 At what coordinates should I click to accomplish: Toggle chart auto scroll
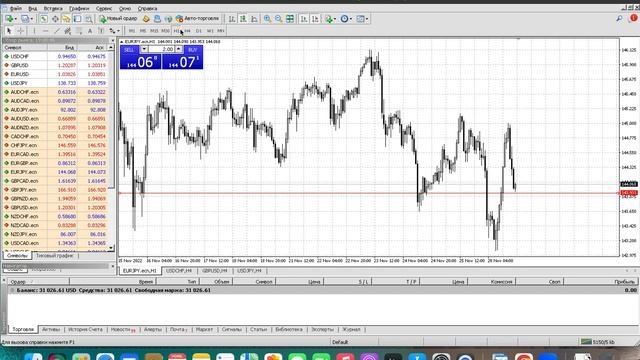coord(304,19)
